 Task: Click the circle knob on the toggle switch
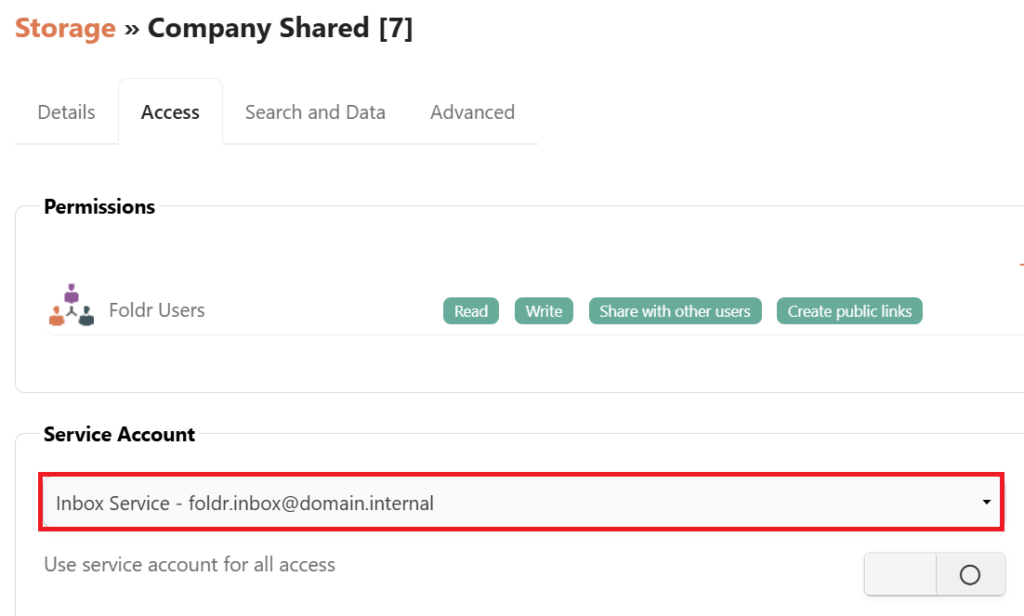pos(969,574)
